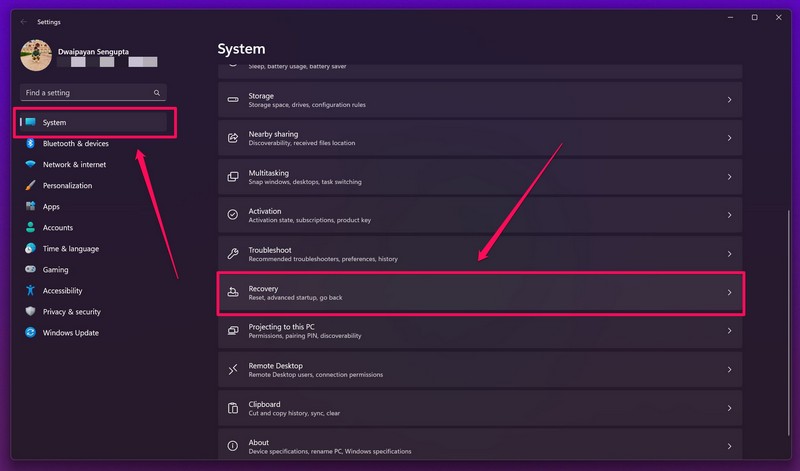
Task: Go to Windows Update section
Action: tap(70, 333)
